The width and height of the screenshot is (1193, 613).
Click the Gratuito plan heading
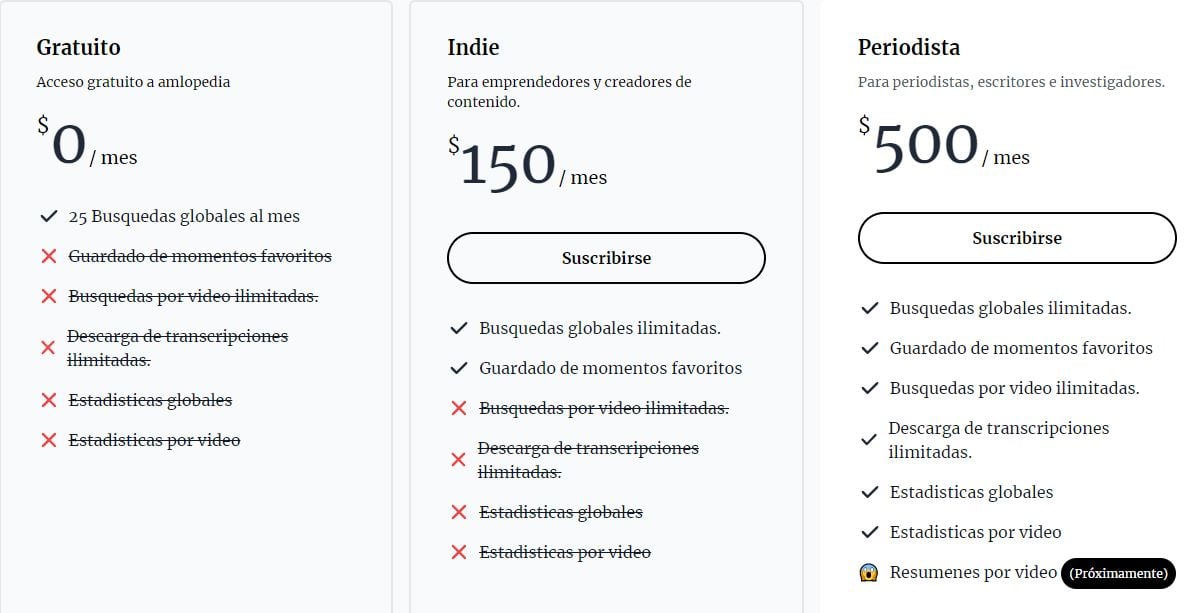[x=78, y=47]
